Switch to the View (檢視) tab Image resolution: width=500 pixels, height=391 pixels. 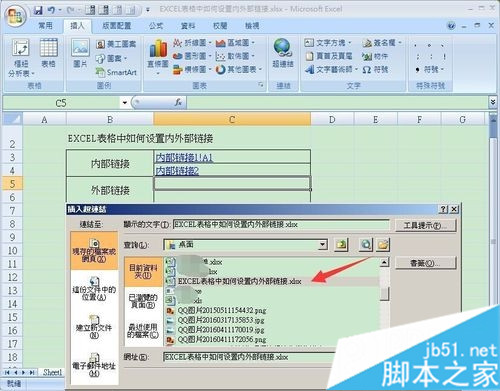252,26
